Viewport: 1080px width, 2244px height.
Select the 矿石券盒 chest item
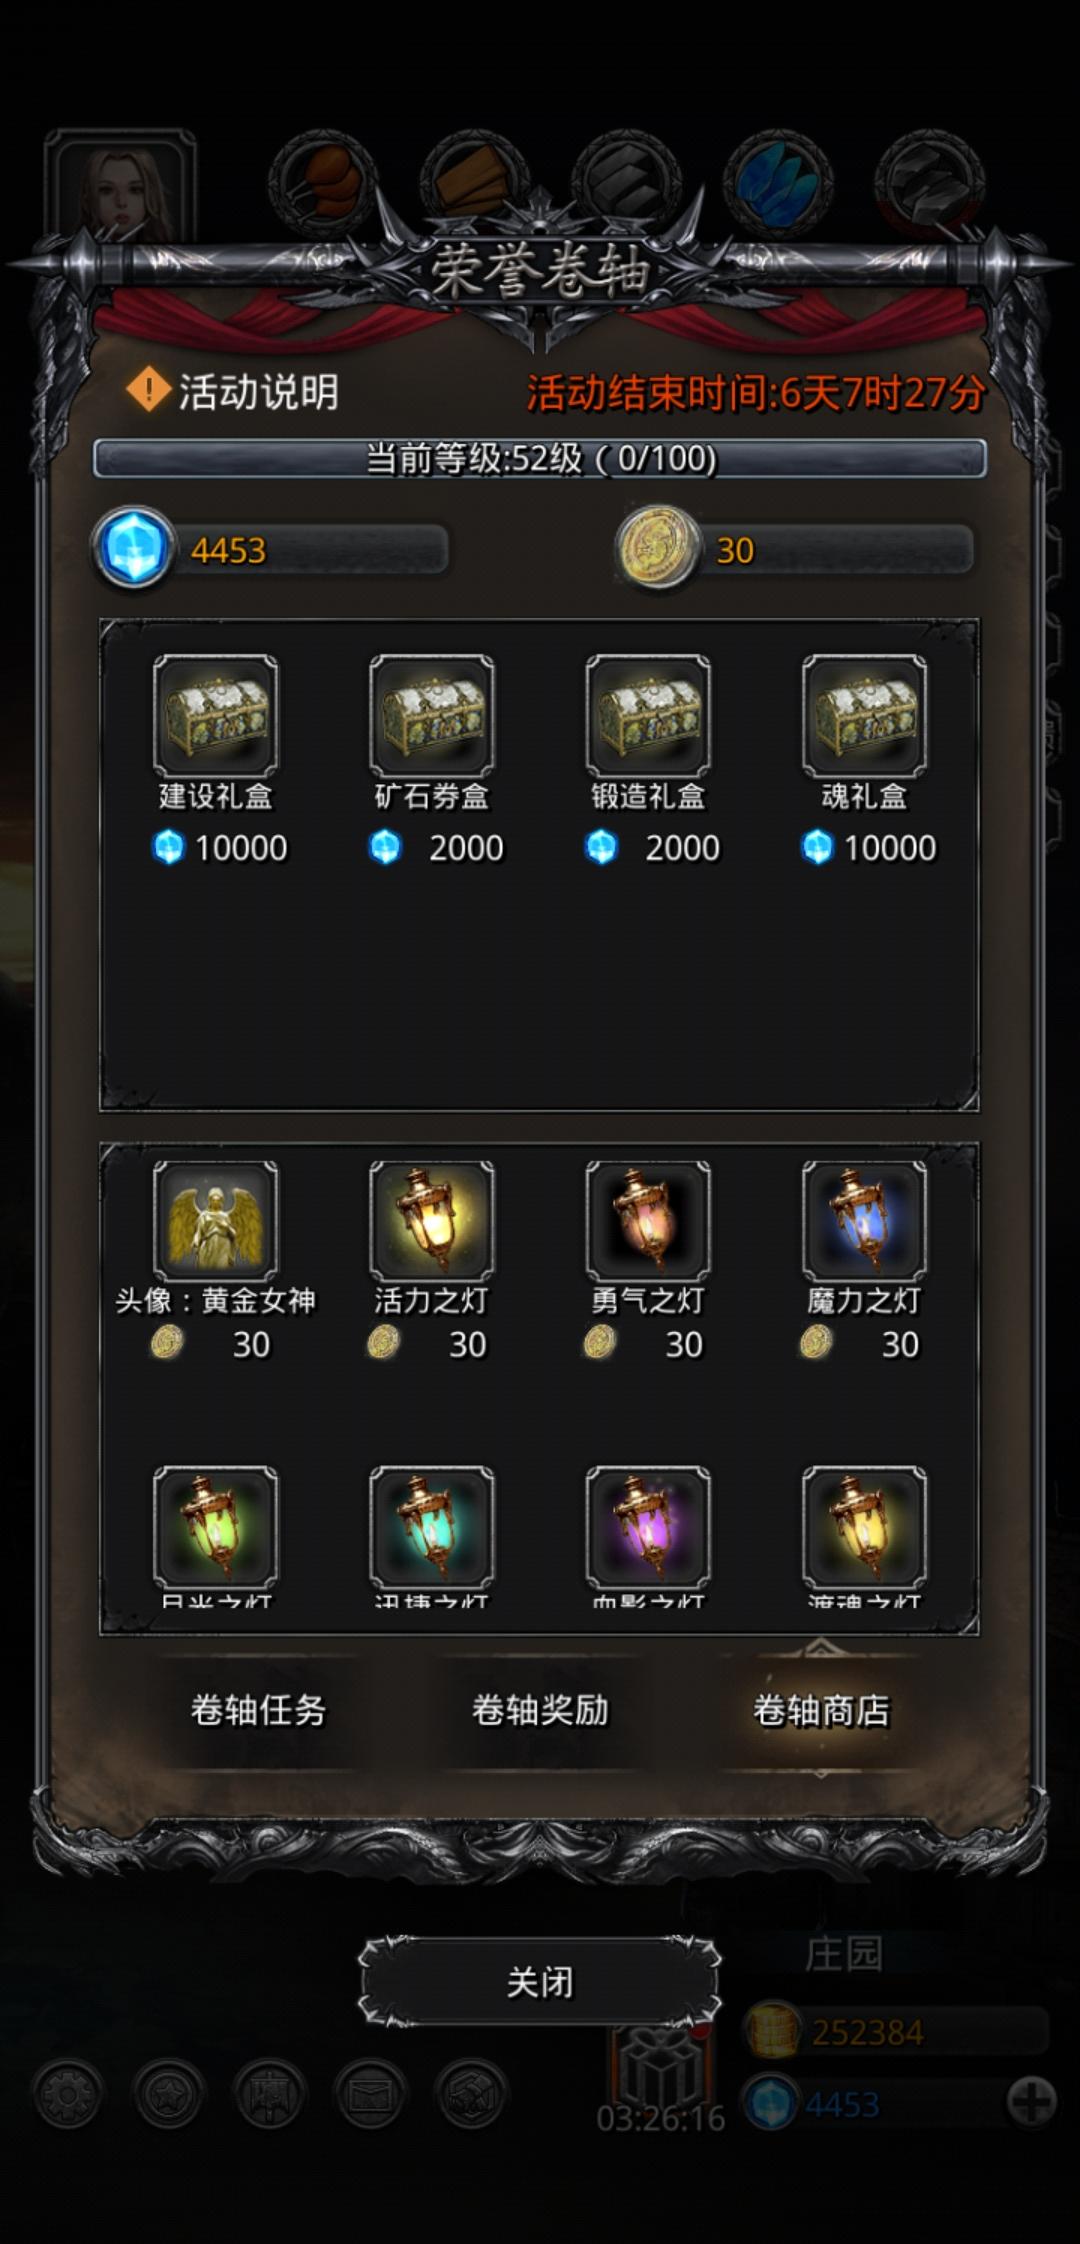pyautogui.click(x=432, y=716)
